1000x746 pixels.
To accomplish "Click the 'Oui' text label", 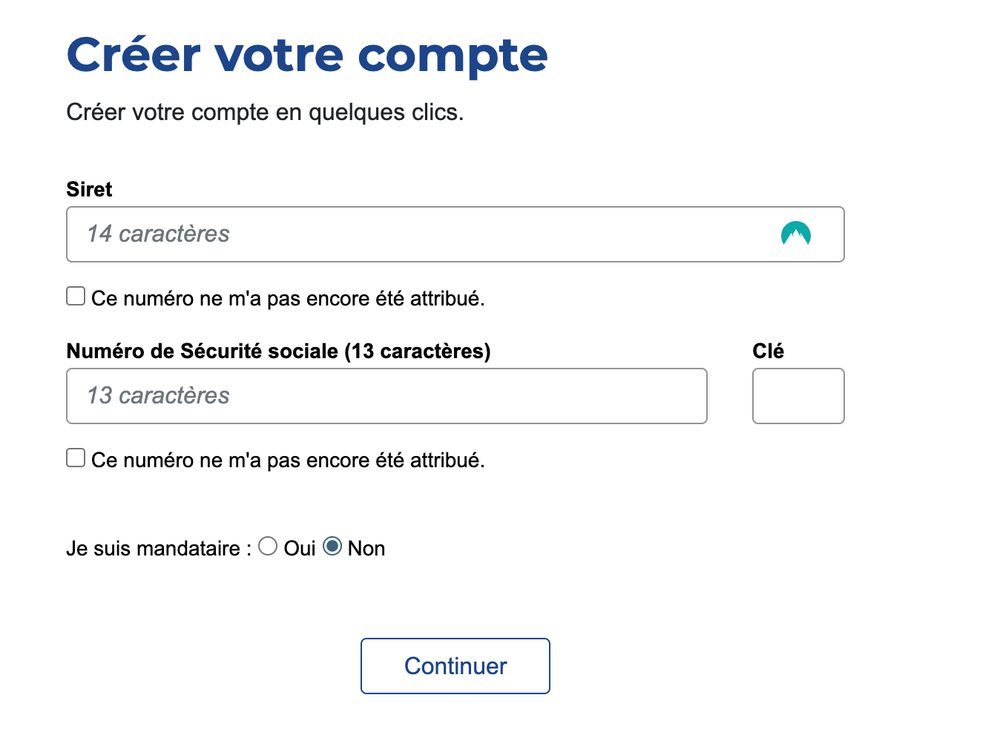I will (x=300, y=548).
